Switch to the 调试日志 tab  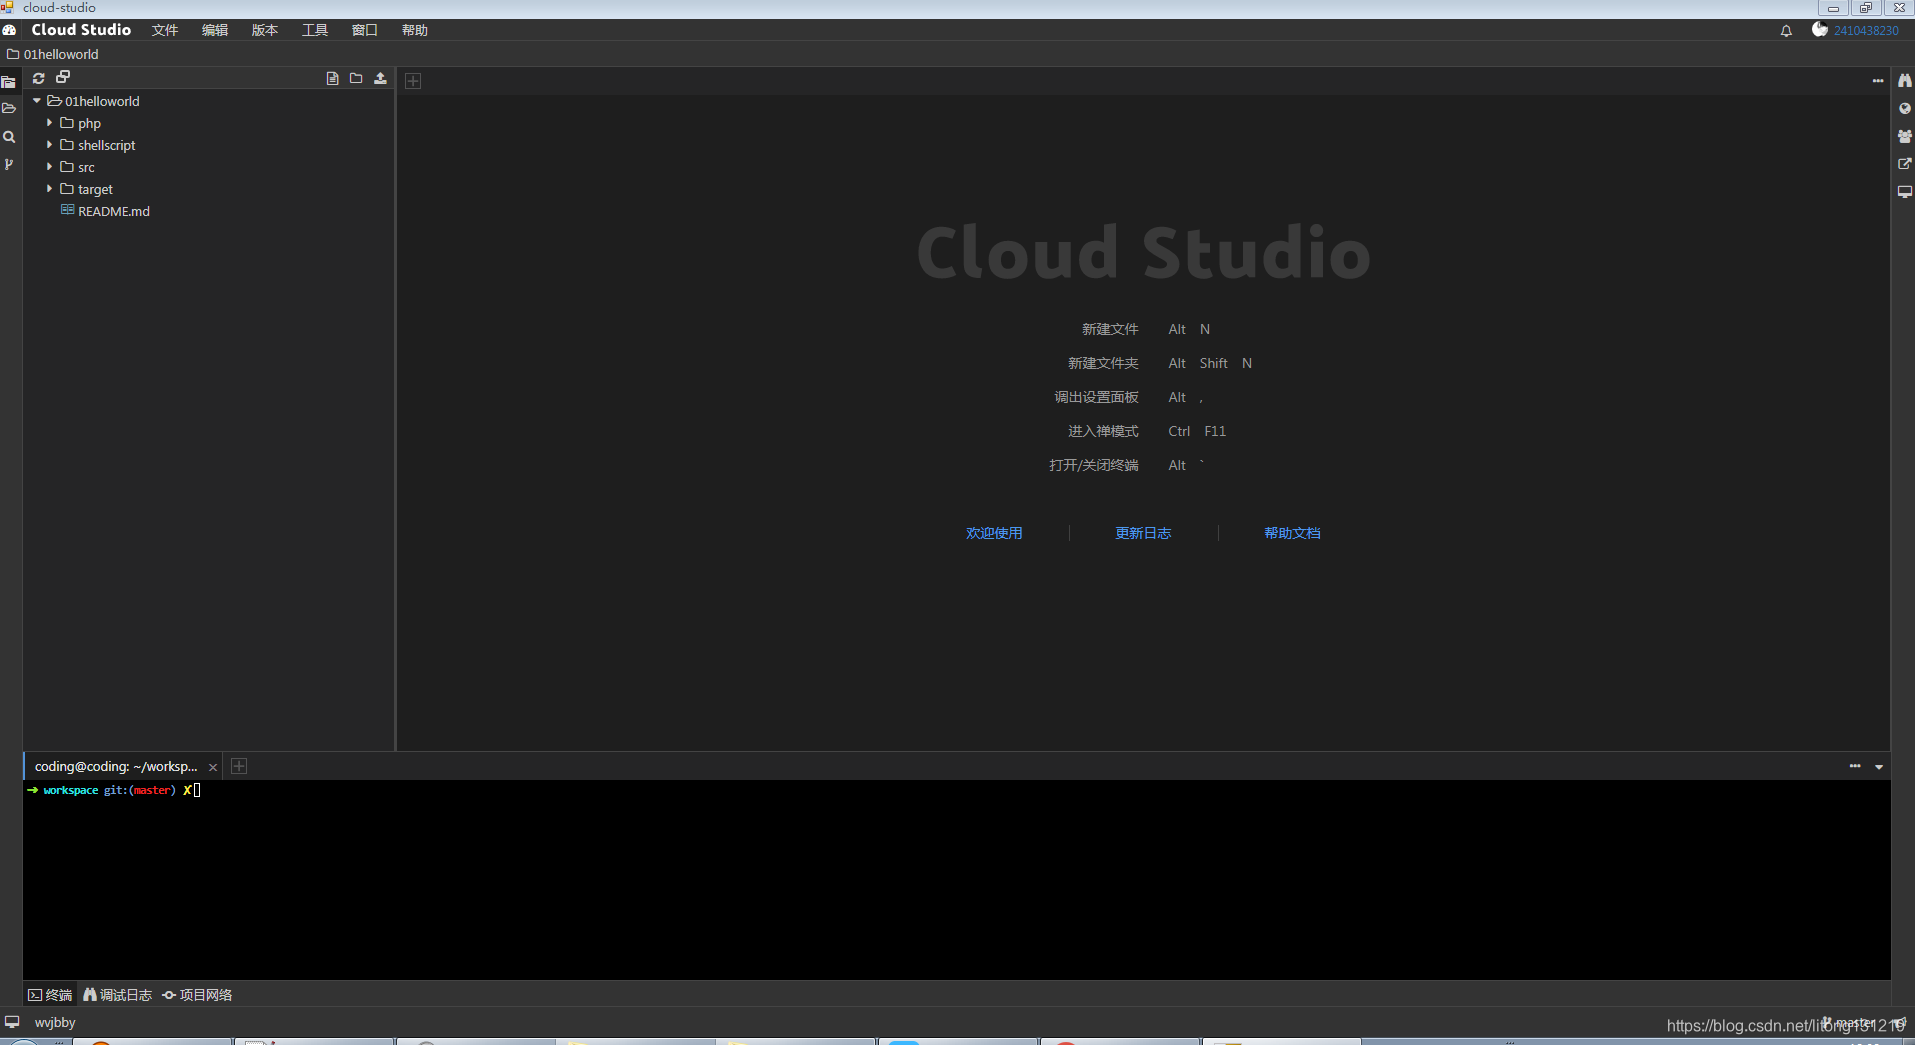[117, 994]
